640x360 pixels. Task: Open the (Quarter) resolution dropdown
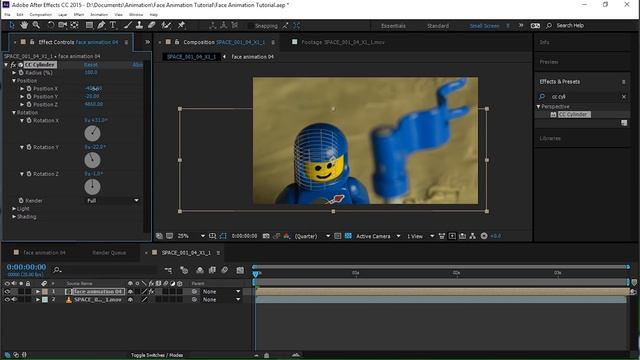[x=312, y=236]
